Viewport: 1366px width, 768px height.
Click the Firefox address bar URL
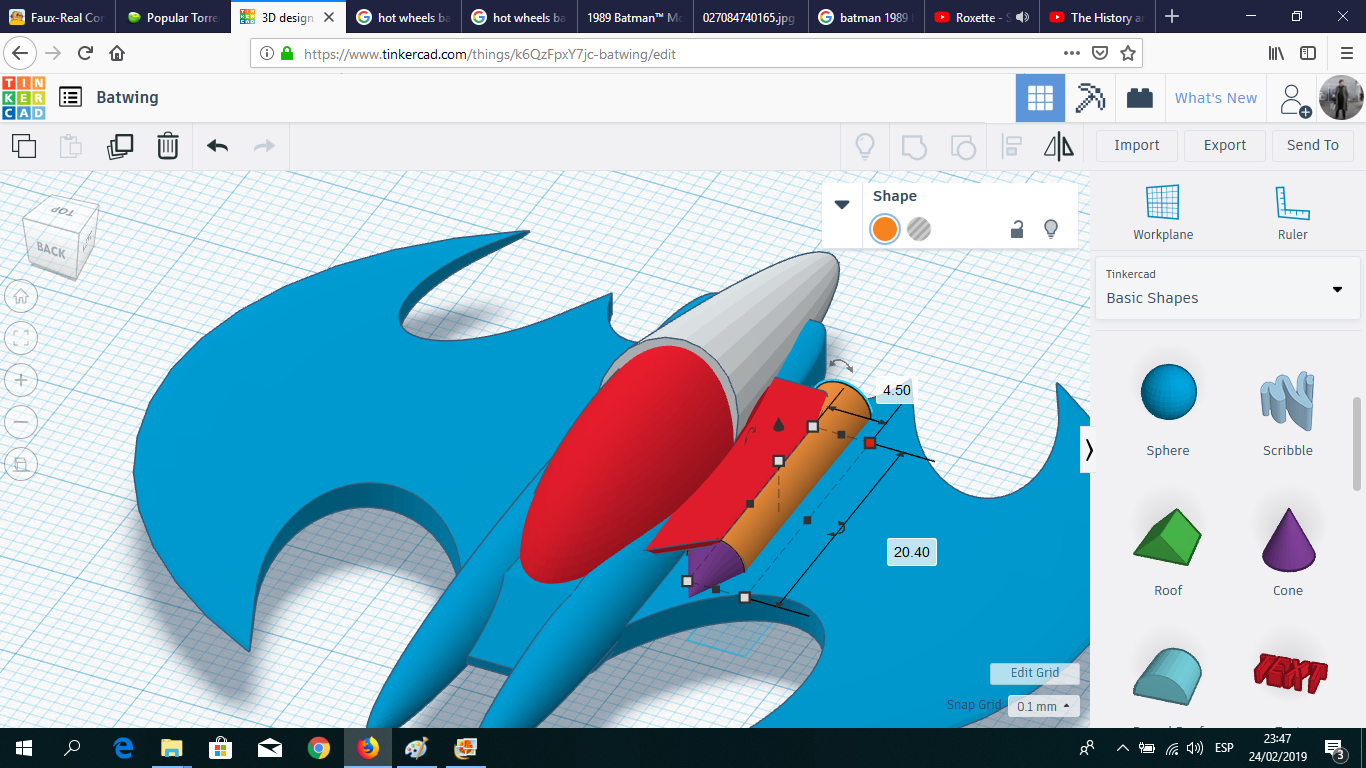(x=490, y=54)
